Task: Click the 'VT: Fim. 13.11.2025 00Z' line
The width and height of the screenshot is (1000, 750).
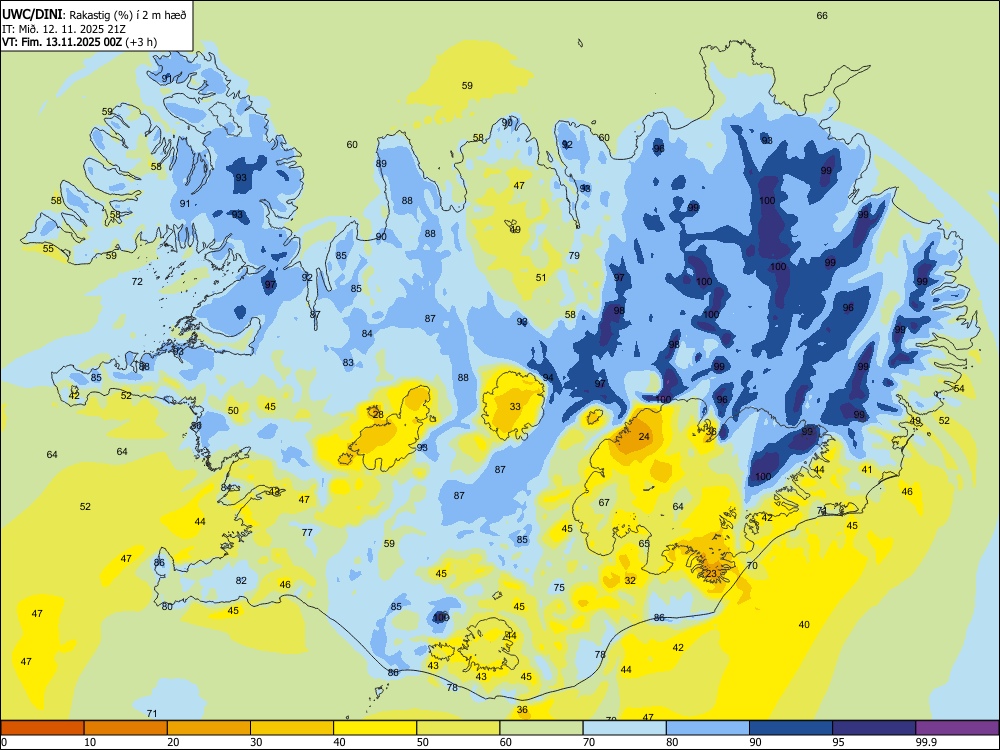Action: (62, 42)
